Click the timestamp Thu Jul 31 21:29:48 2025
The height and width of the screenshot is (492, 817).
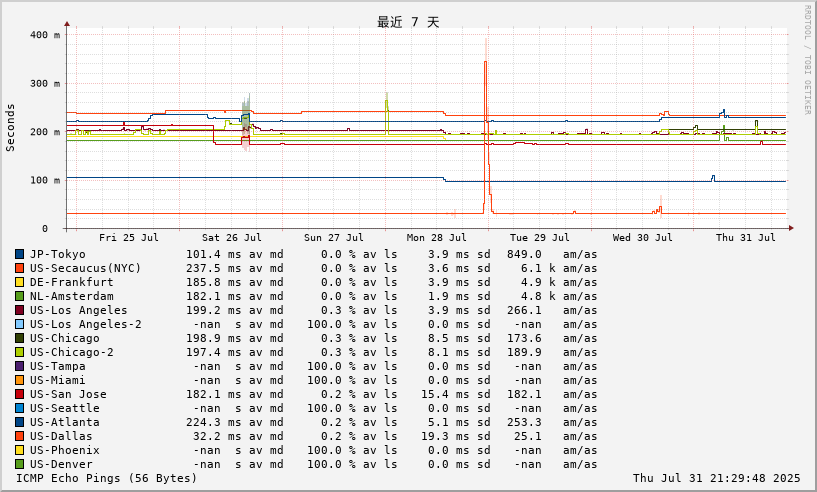(x=716, y=478)
